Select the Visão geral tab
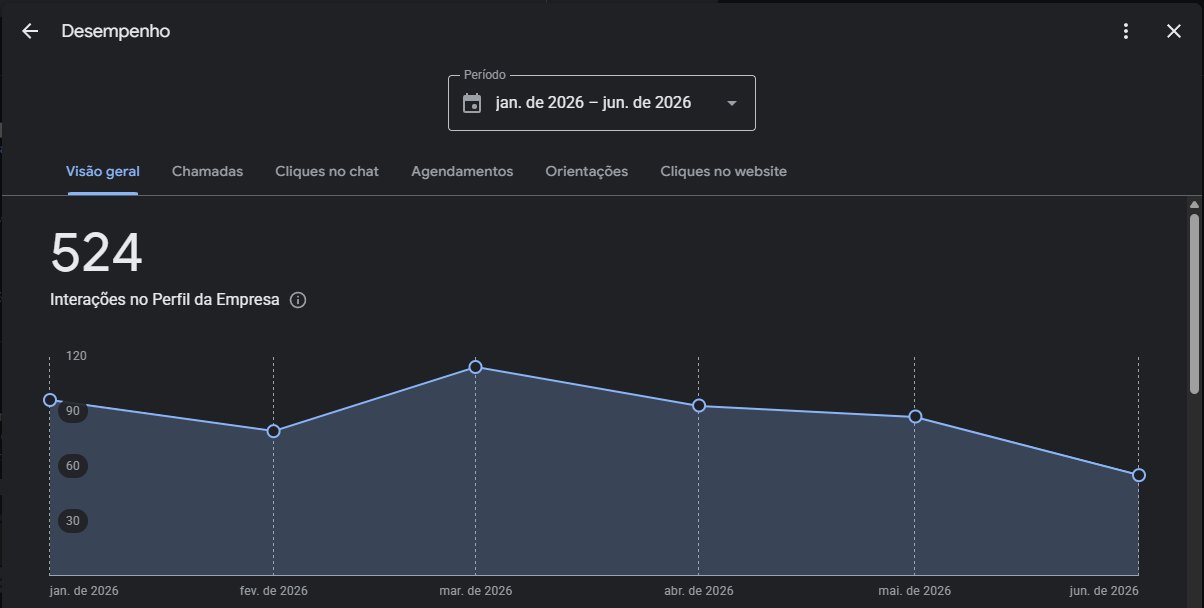 pyautogui.click(x=103, y=171)
